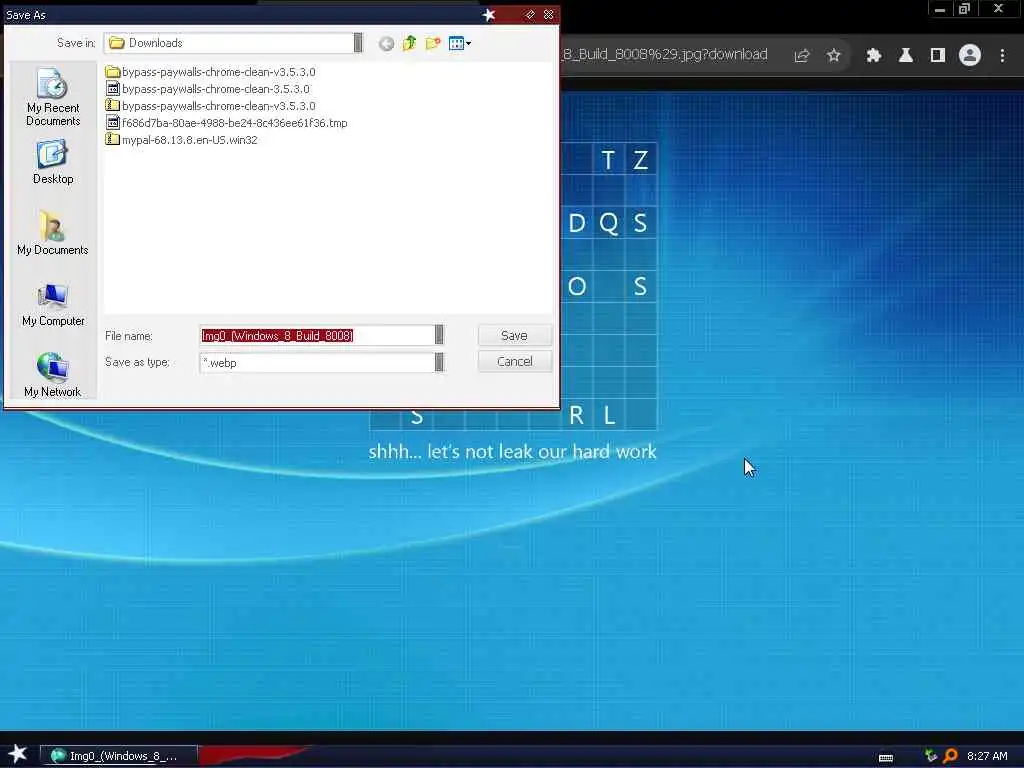The width and height of the screenshot is (1024, 768).
Task: Click the back navigation arrow icon
Action: click(386, 44)
